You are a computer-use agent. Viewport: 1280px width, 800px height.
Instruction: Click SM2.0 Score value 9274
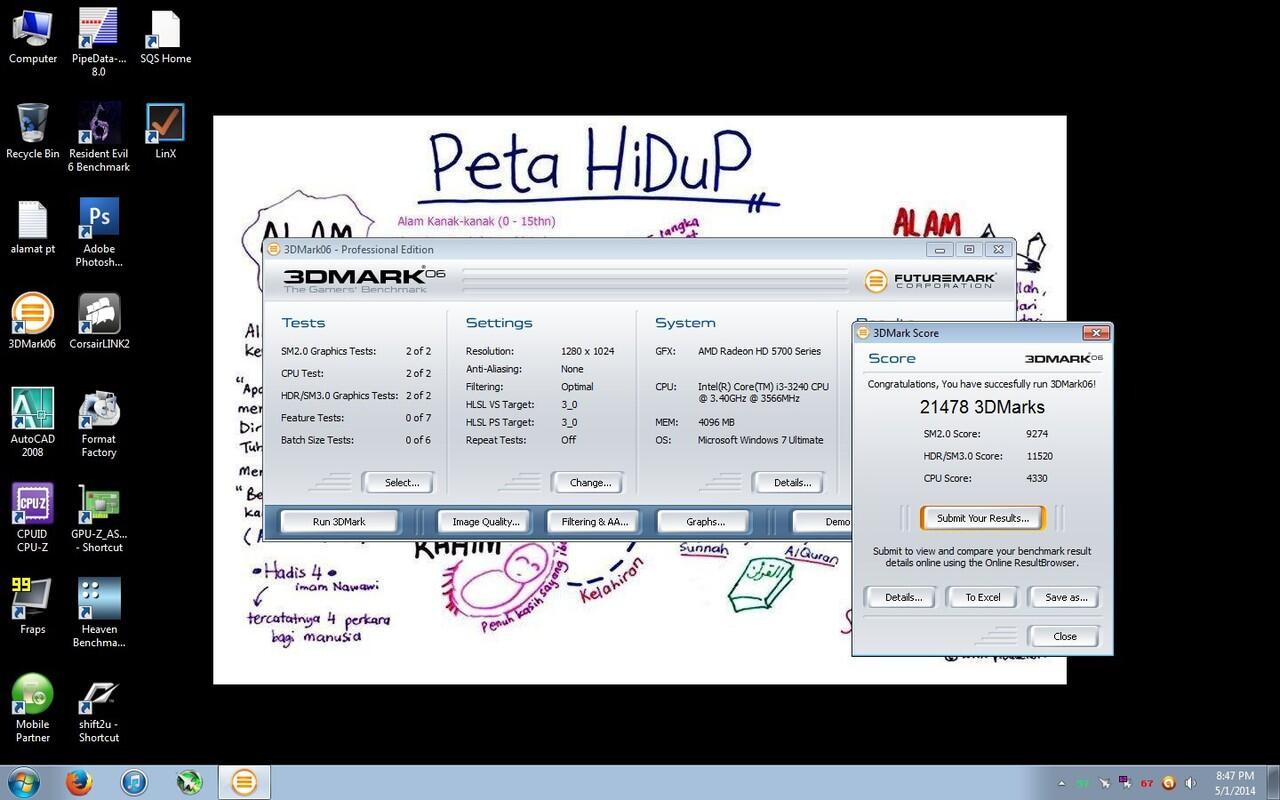click(x=1036, y=434)
